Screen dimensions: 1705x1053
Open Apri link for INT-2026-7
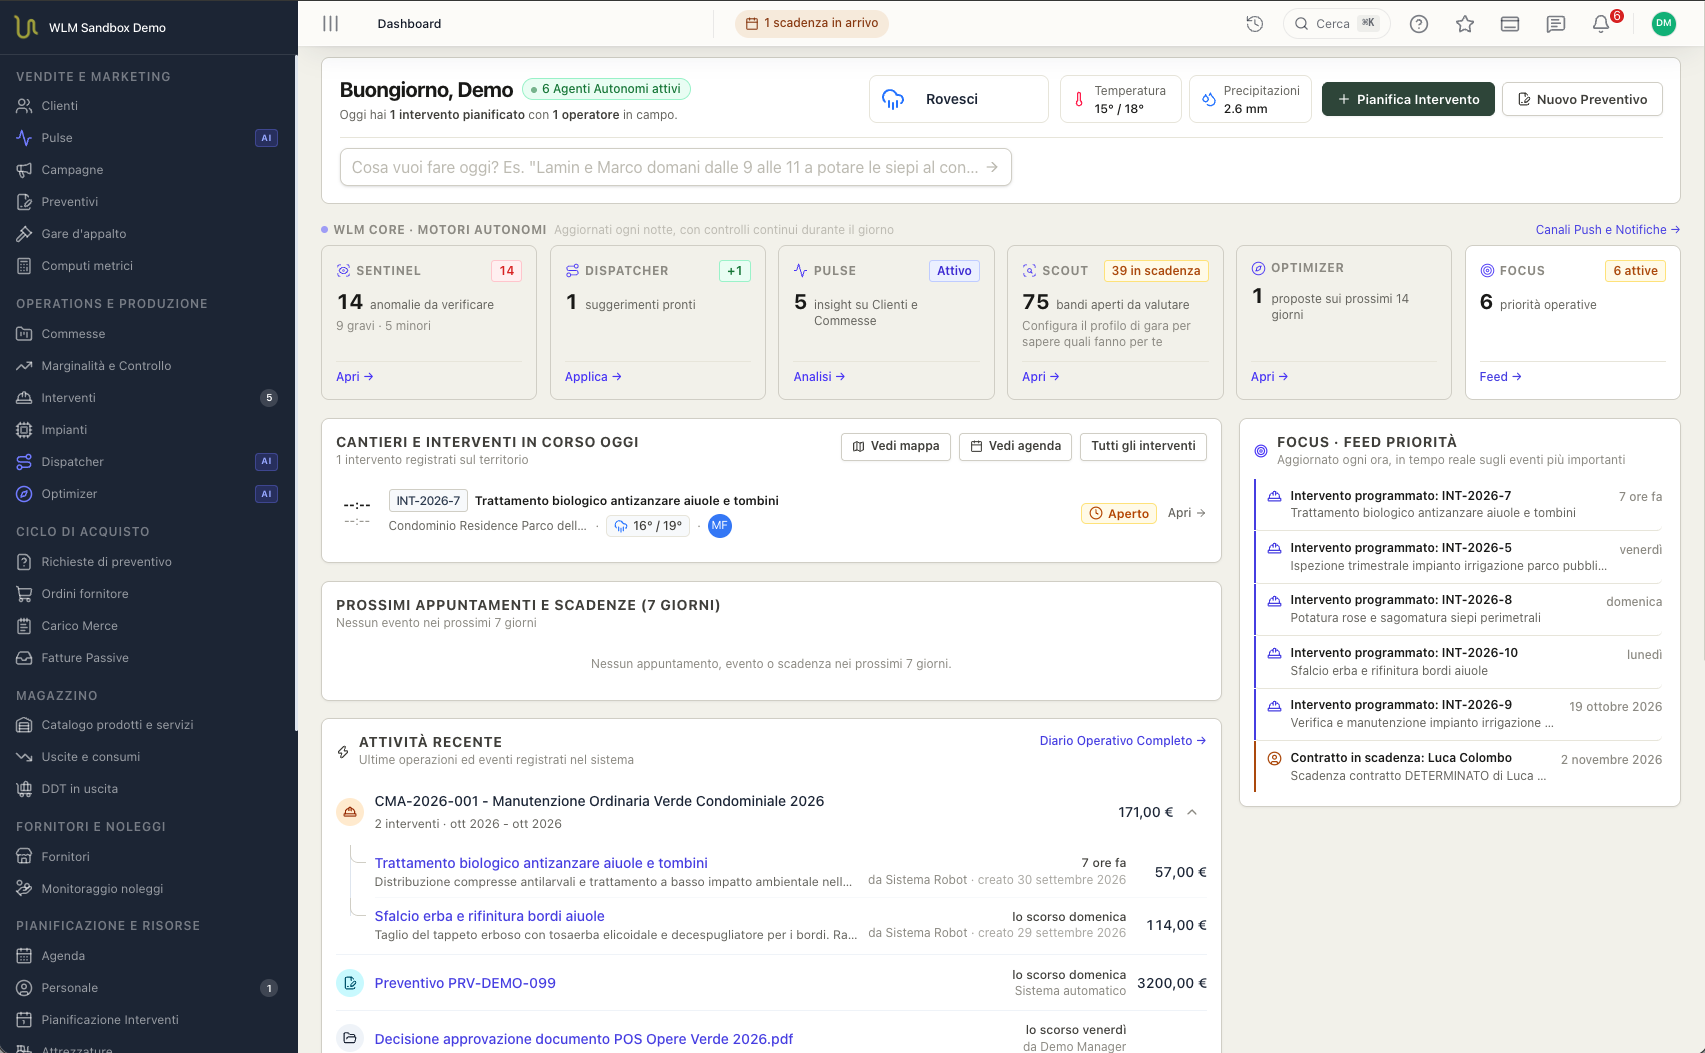point(1187,513)
